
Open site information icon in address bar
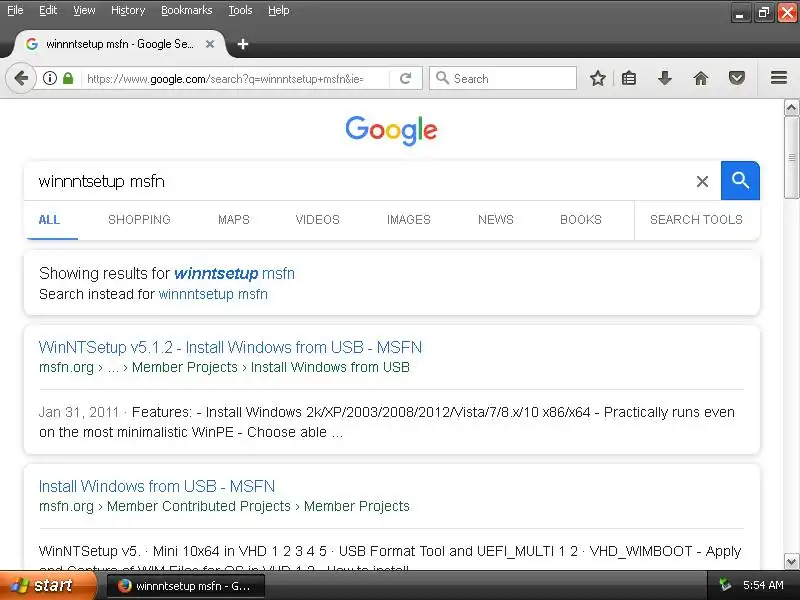[x=49, y=79]
